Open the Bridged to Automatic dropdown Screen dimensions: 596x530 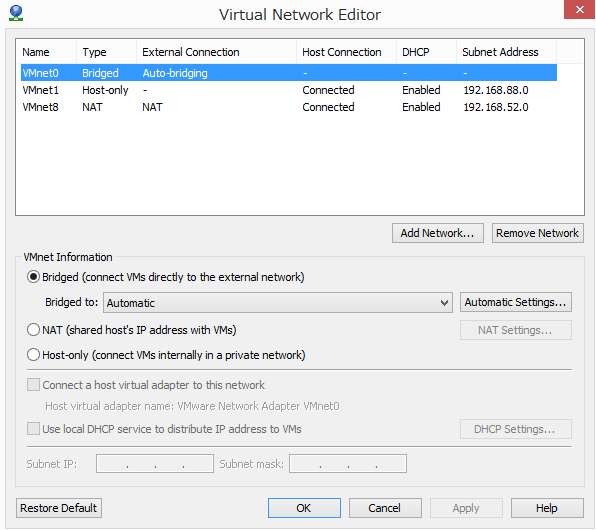(x=278, y=303)
